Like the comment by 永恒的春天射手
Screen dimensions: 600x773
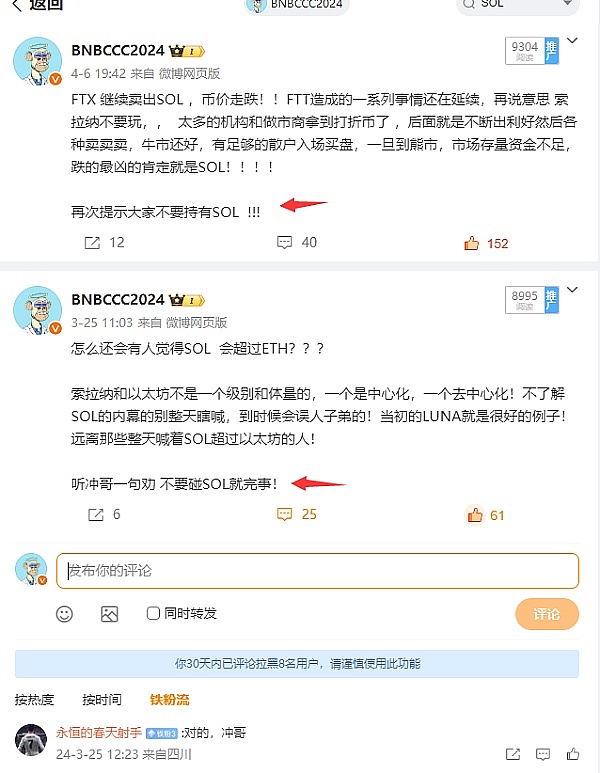pyautogui.click(x=573, y=754)
